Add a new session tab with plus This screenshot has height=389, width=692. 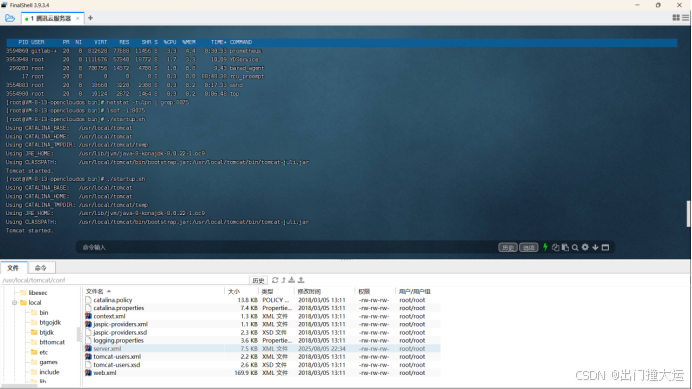[90, 18]
